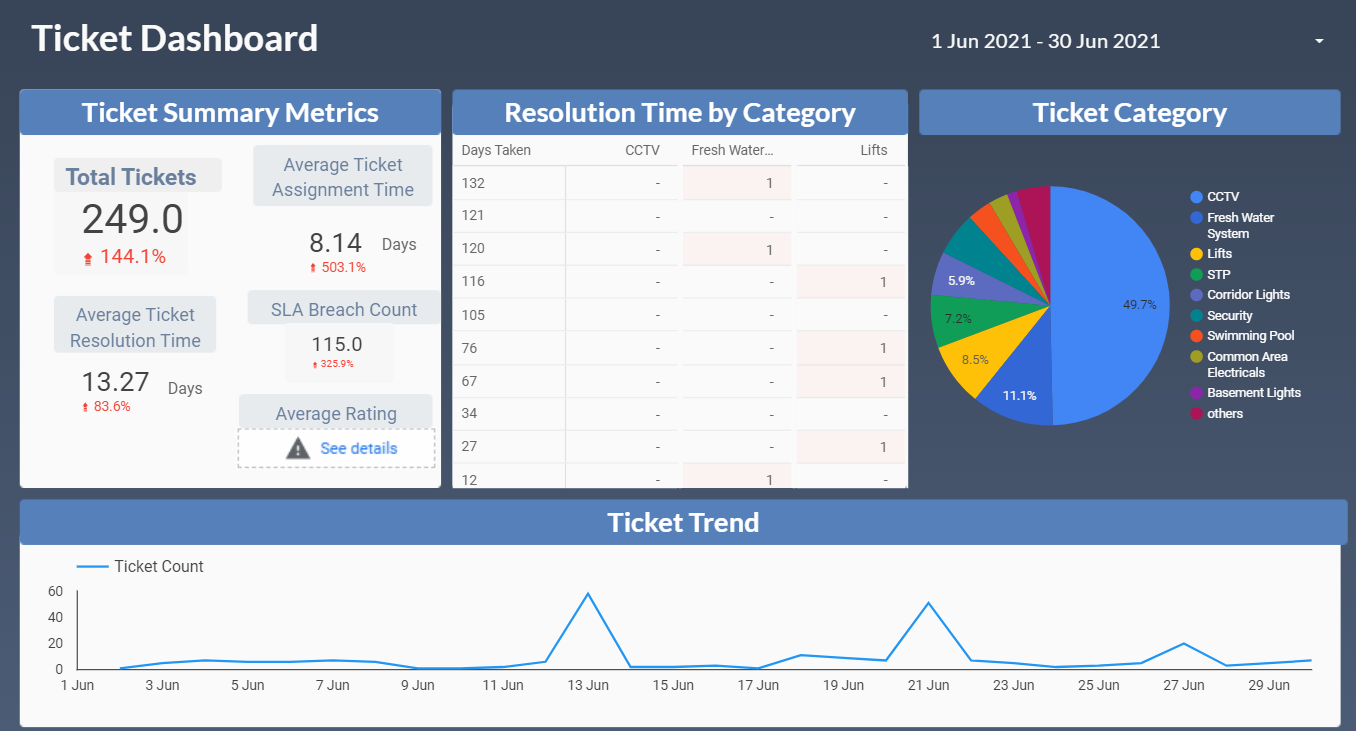Click the 132 days row in table
This screenshot has width=1356, height=731.
680,183
